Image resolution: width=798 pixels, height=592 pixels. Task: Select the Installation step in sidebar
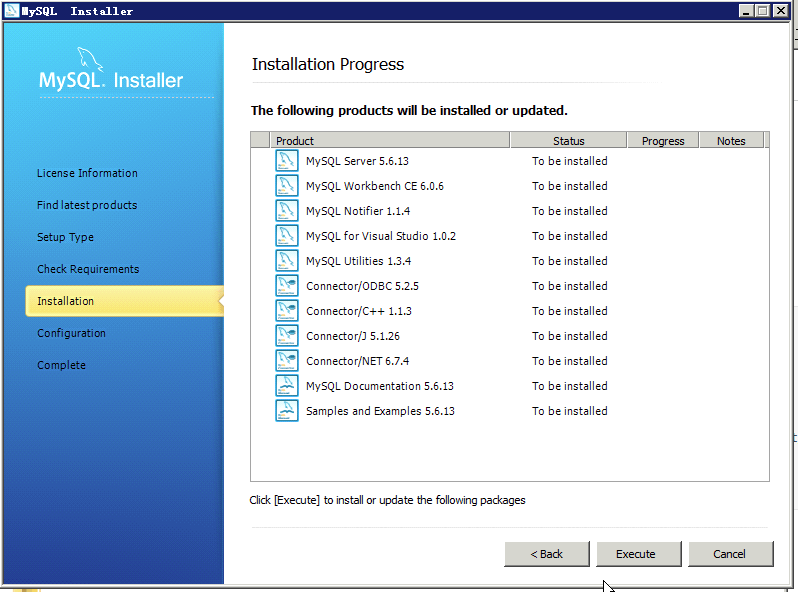point(125,301)
